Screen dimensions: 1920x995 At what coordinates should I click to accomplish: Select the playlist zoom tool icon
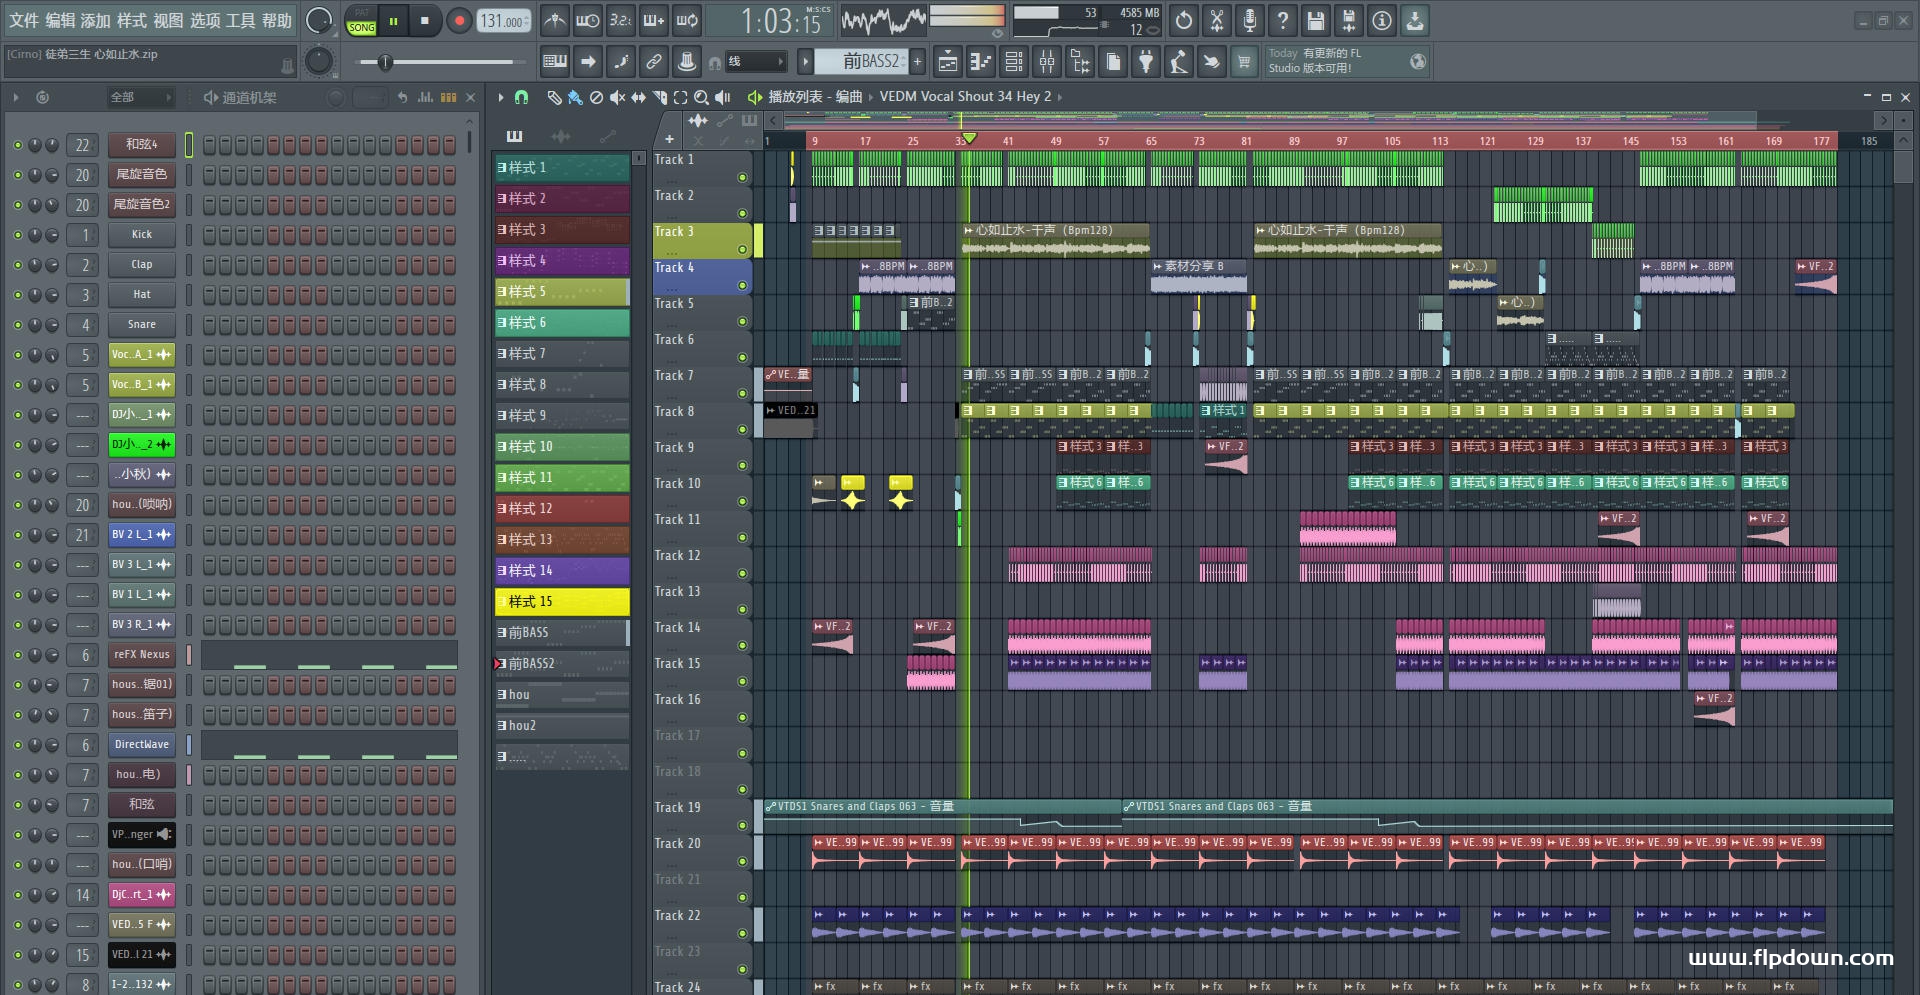[701, 97]
